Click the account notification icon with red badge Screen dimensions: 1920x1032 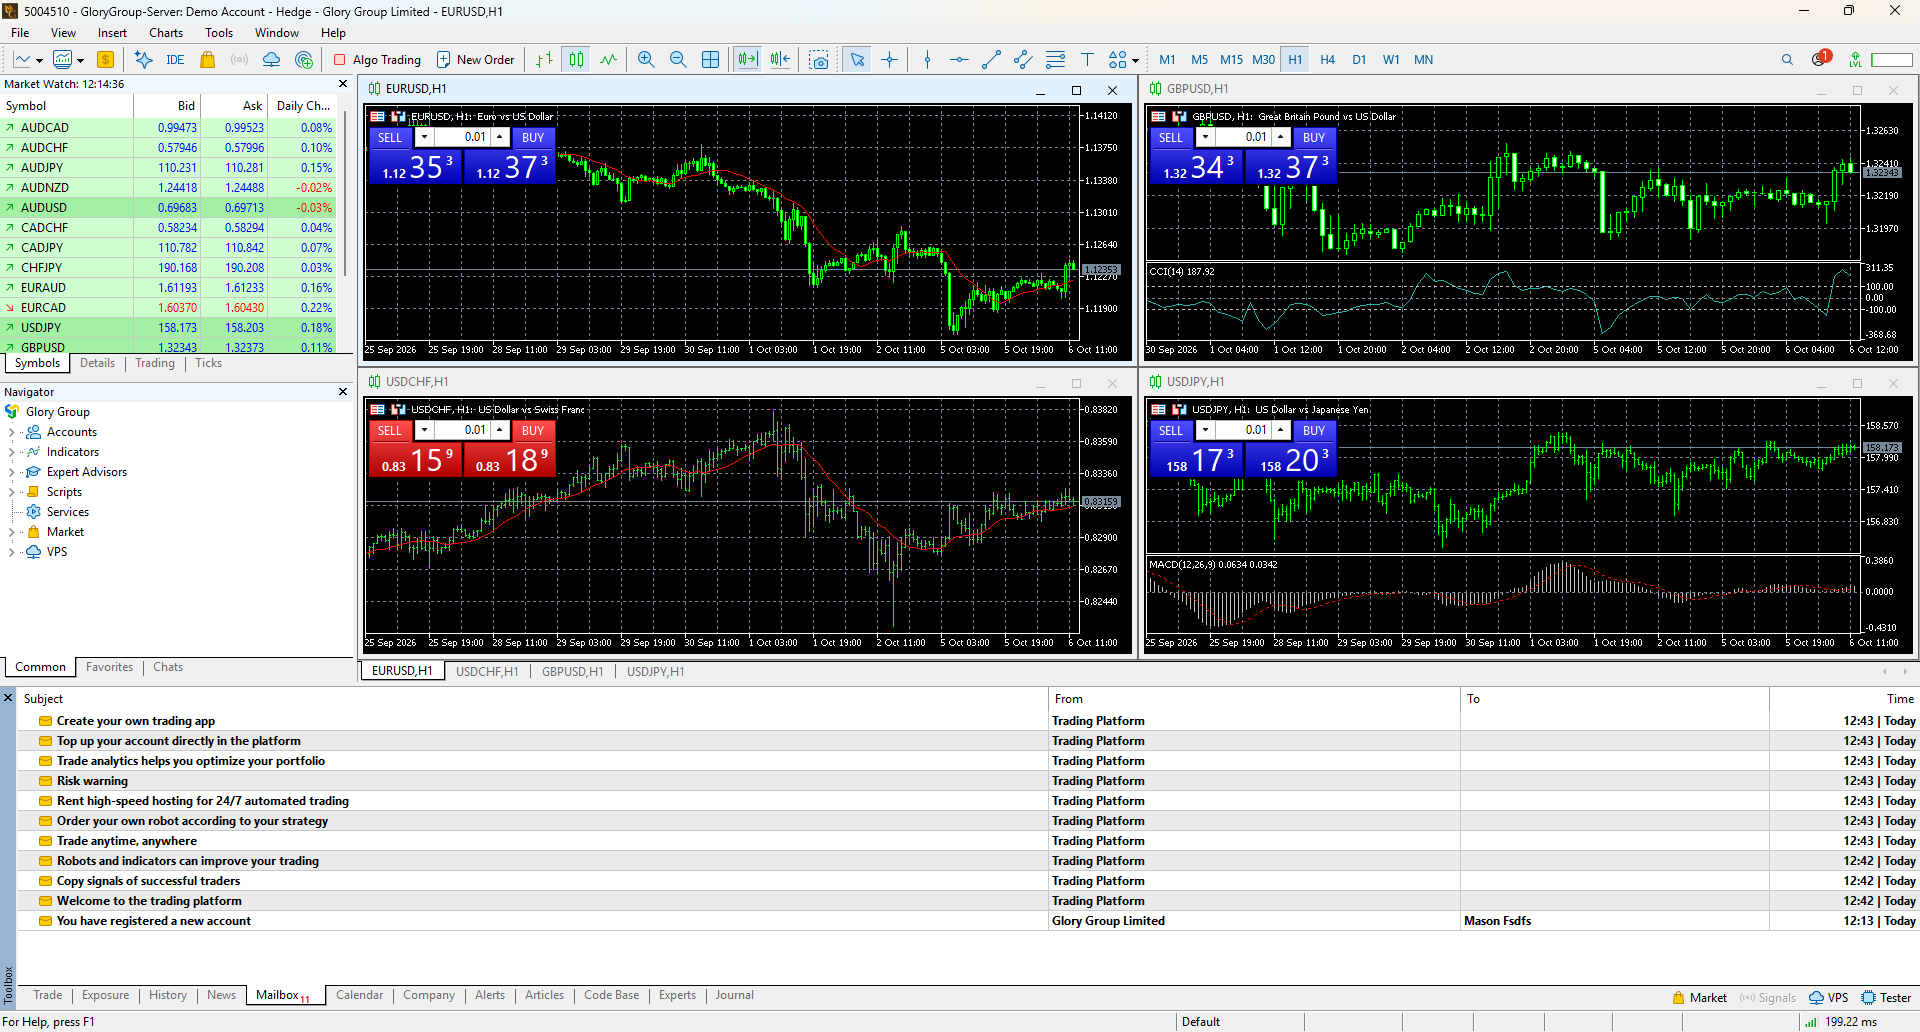pos(1820,59)
